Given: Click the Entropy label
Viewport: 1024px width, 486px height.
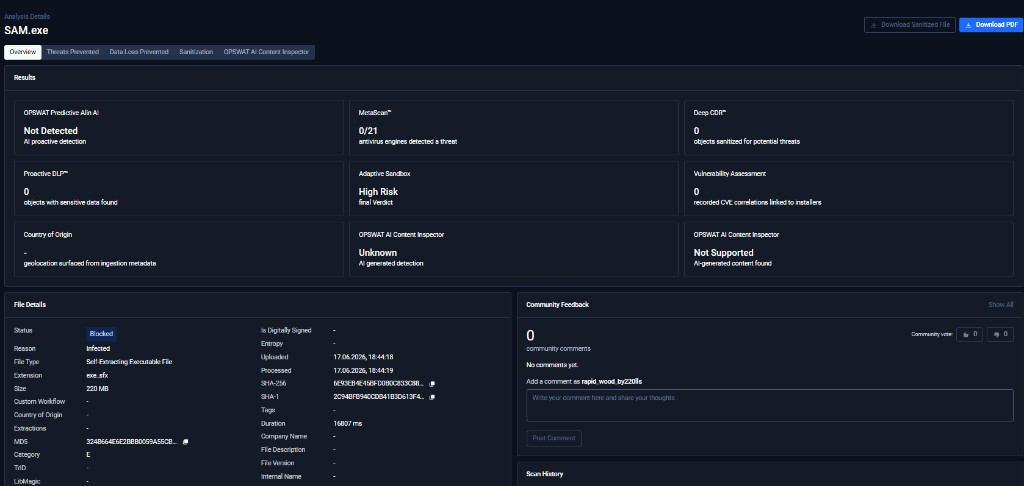Looking at the screenshot, I should [x=274, y=344].
